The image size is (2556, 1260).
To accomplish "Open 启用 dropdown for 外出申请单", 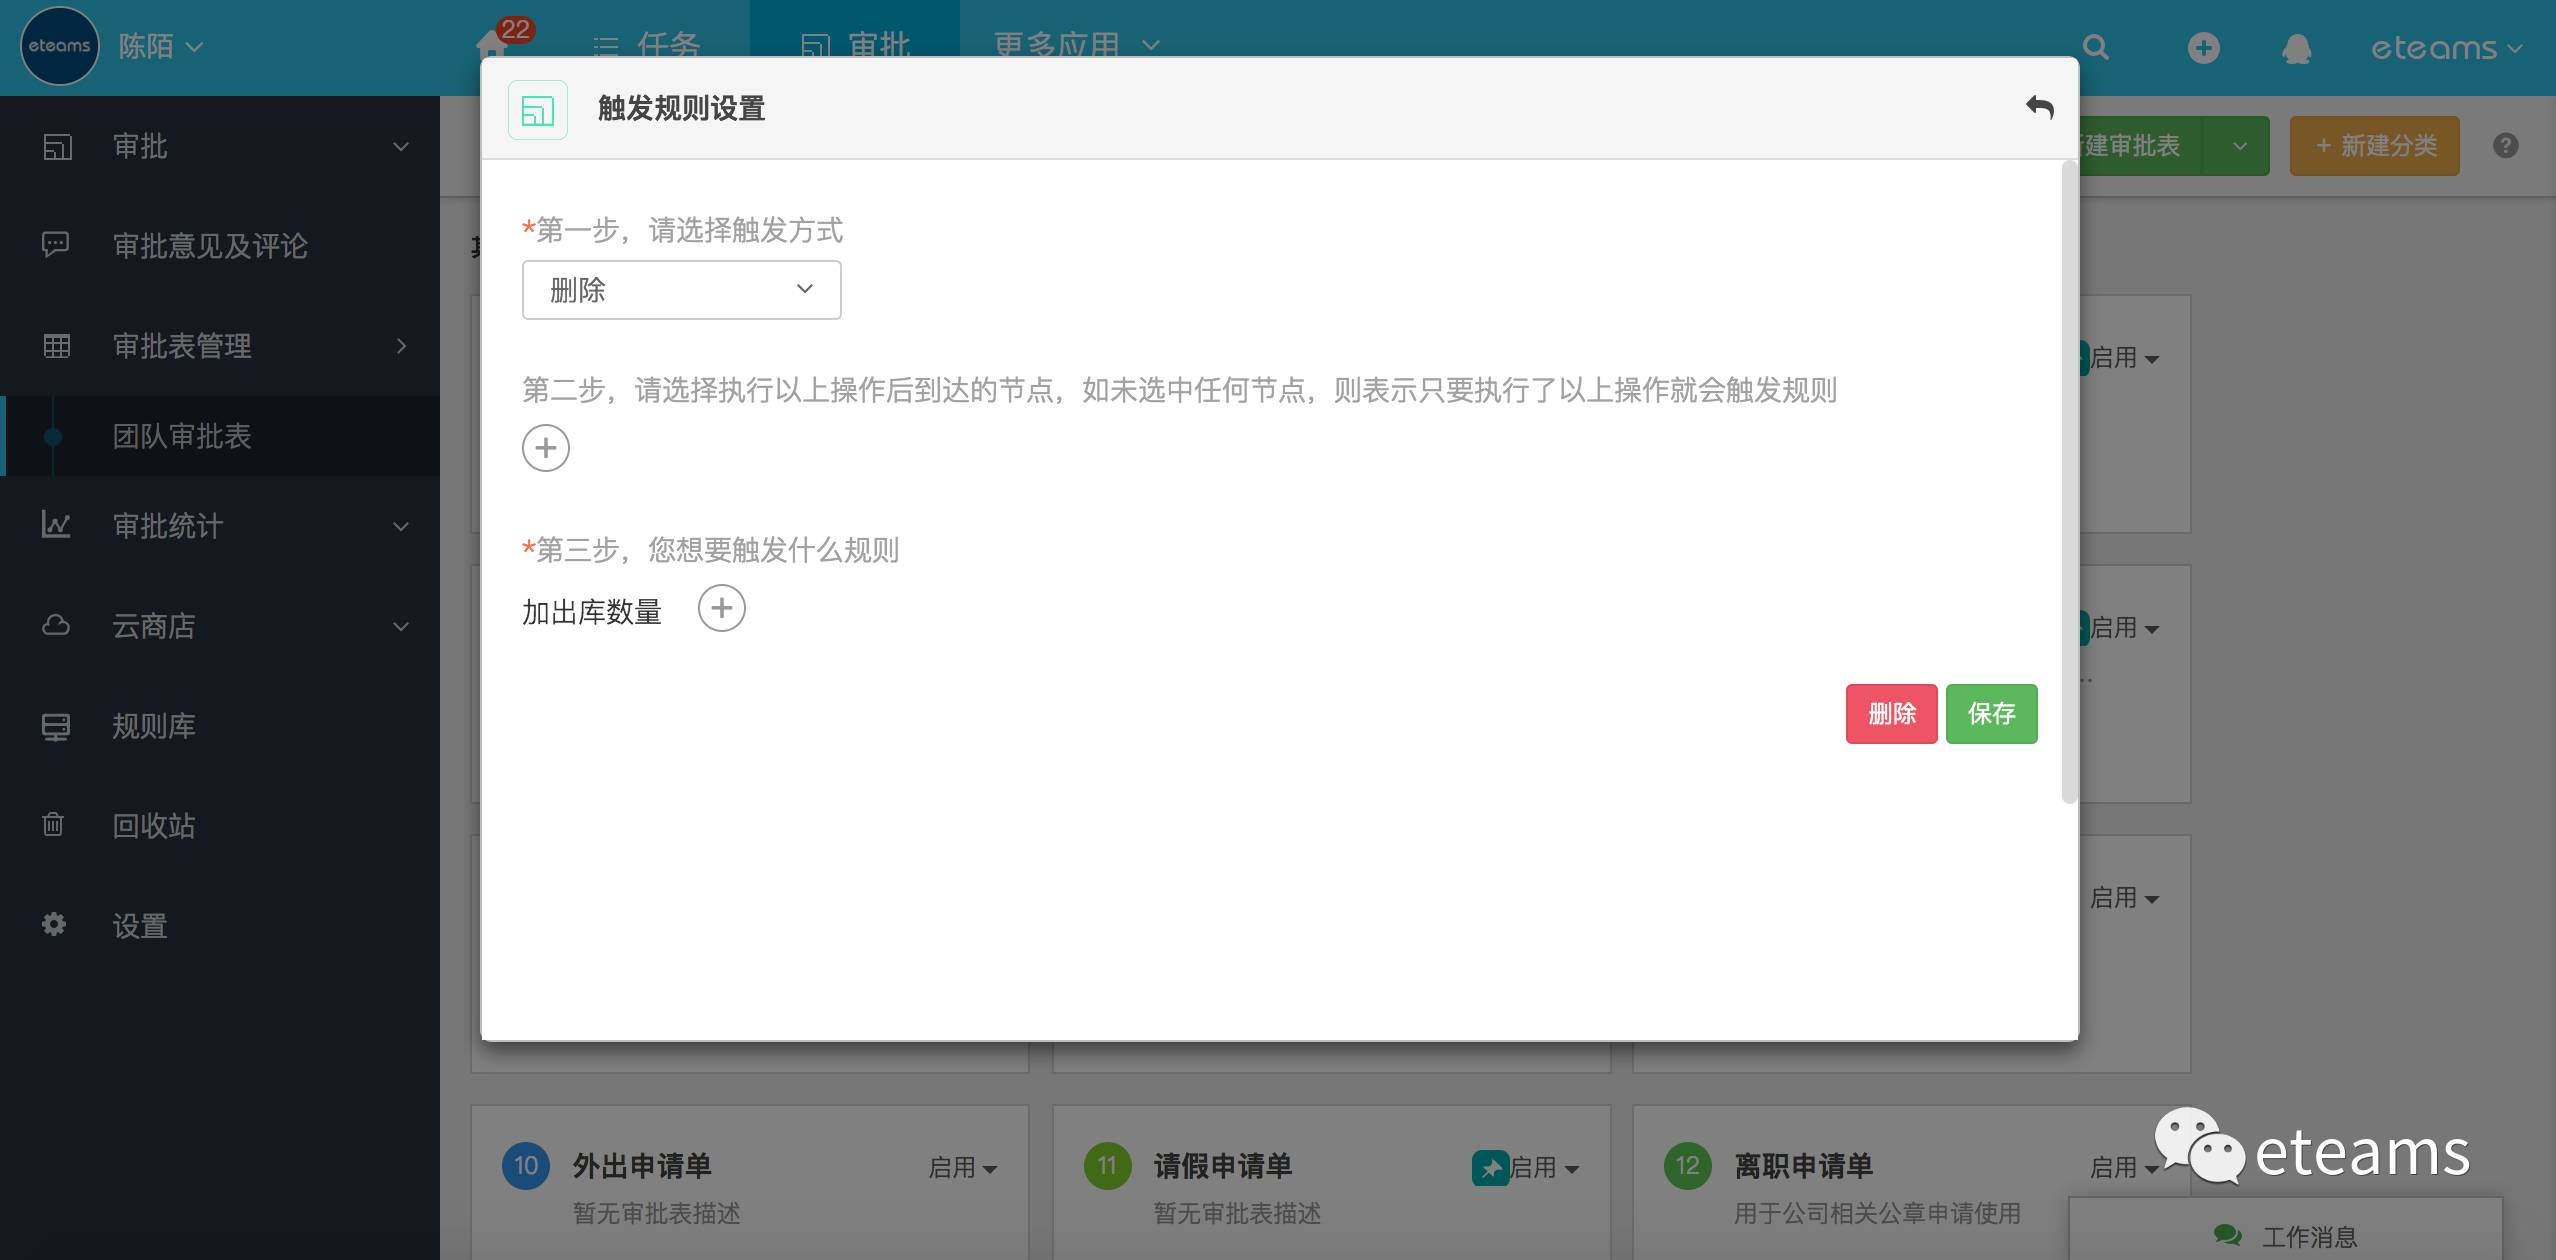I will (962, 1167).
